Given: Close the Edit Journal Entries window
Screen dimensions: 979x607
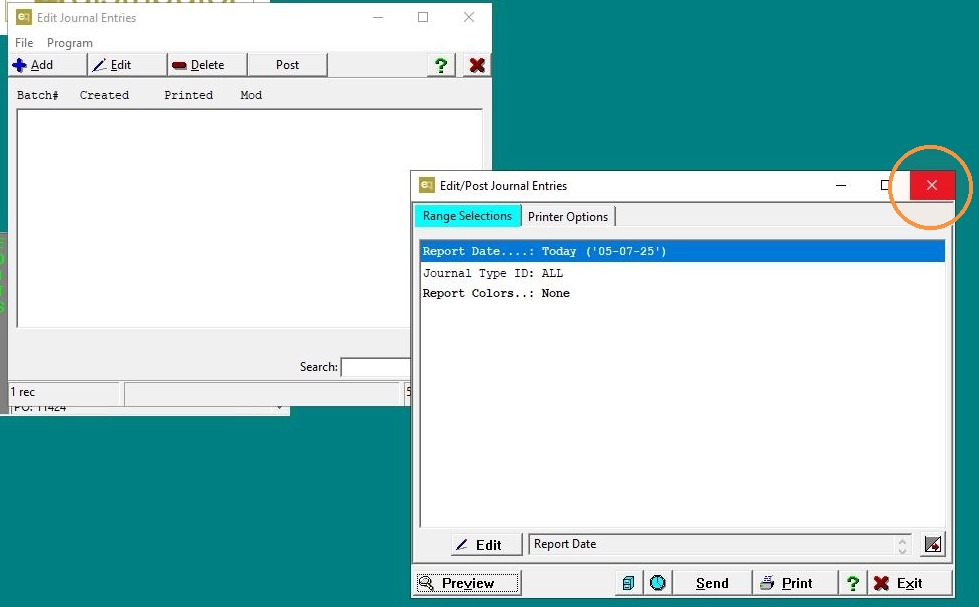Looking at the screenshot, I should tap(469, 17).
